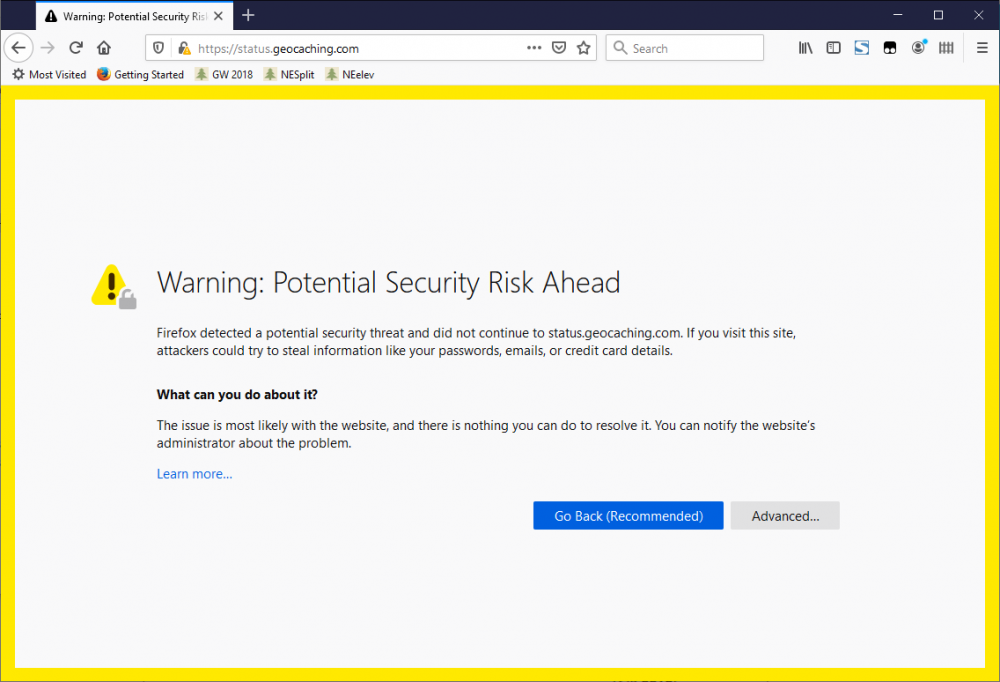Select the Warning: Potential Security Risk tab

[x=135, y=16]
